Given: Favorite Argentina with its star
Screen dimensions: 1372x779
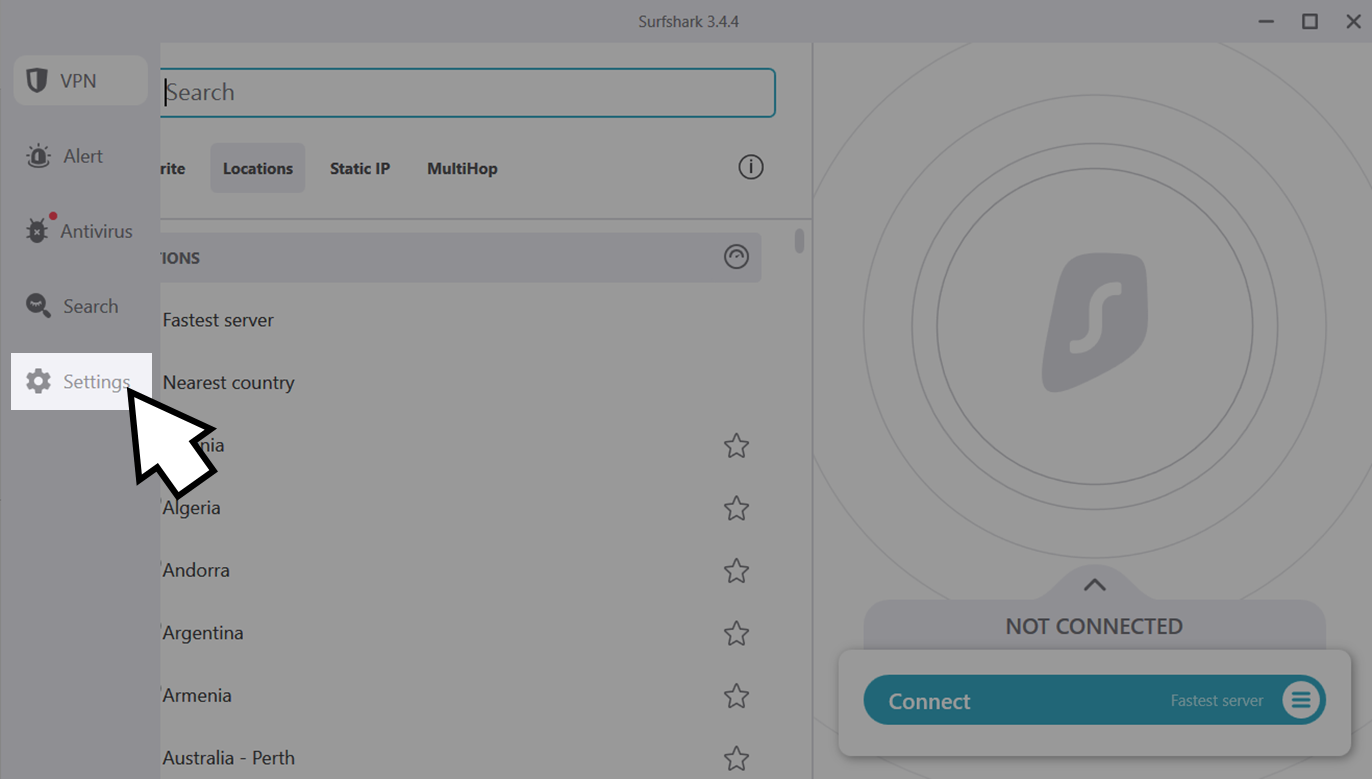Looking at the screenshot, I should pyautogui.click(x=736, y=633).
